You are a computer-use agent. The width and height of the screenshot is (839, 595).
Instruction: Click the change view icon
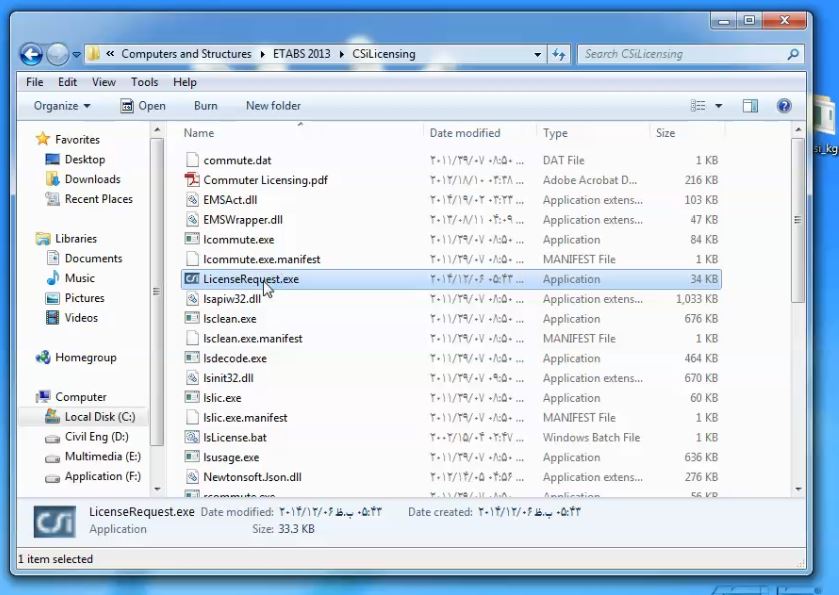(698, 106)
